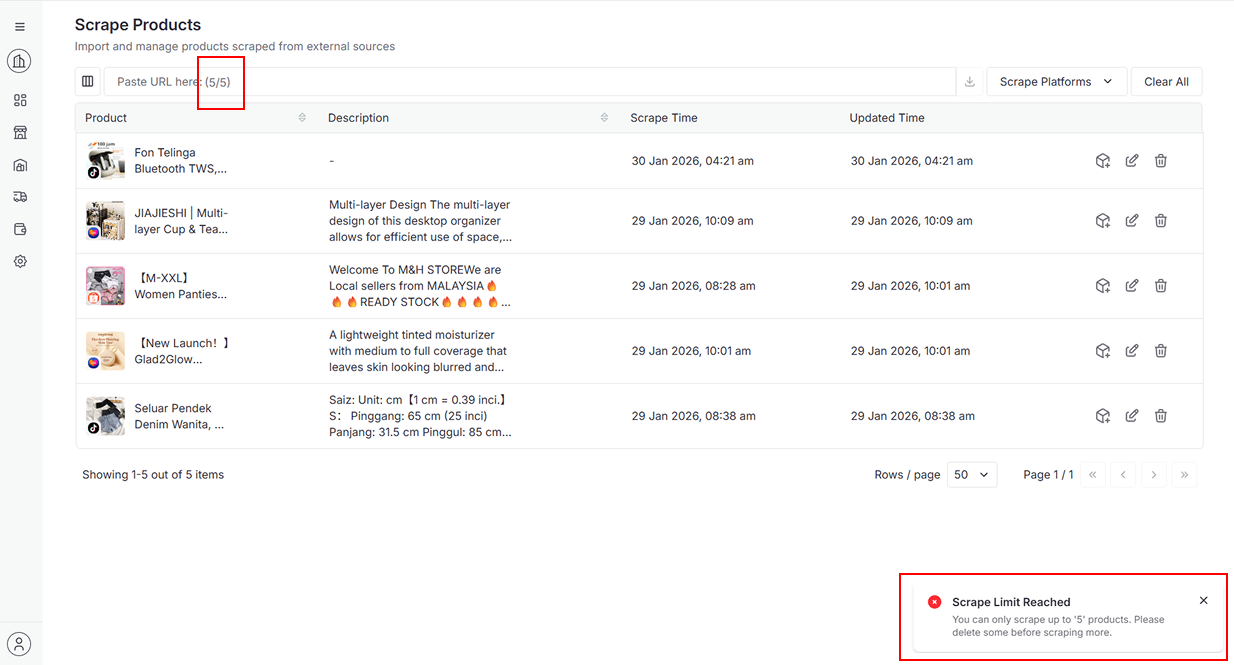The image size is (1234, 665).
Task: Open the dashboard grid icon in sidebar
Action: point(20,101)
